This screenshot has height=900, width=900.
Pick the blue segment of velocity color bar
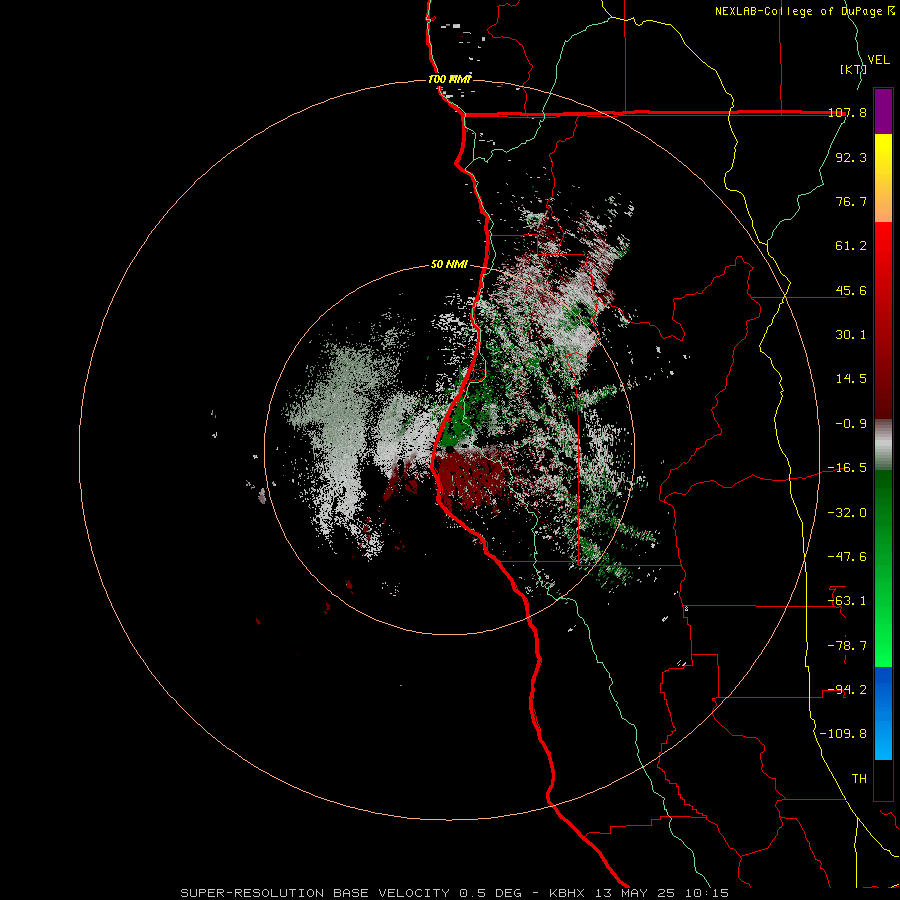(x=883, y=713)
